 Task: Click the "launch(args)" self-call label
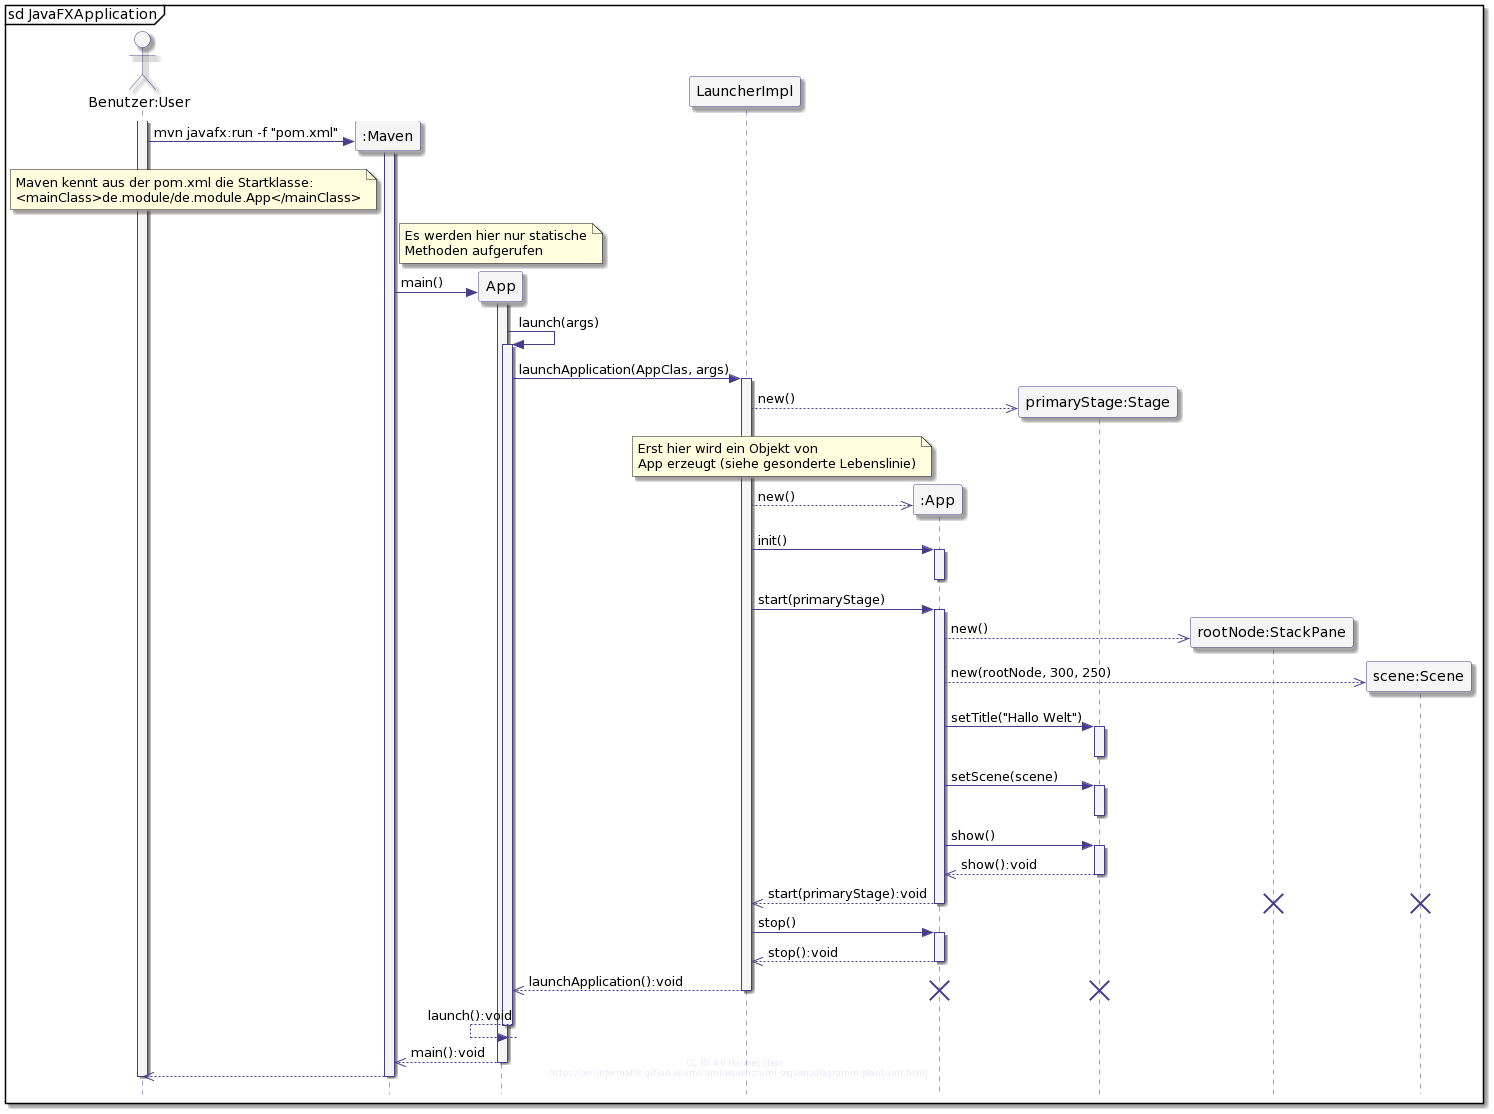(x=559, y=323)
